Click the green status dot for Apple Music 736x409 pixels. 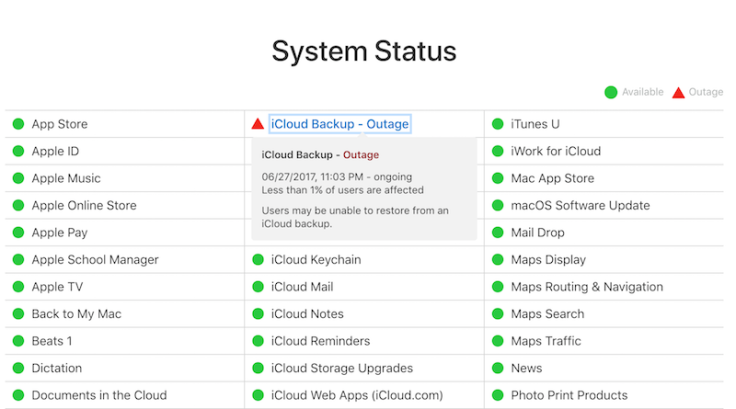18,178
